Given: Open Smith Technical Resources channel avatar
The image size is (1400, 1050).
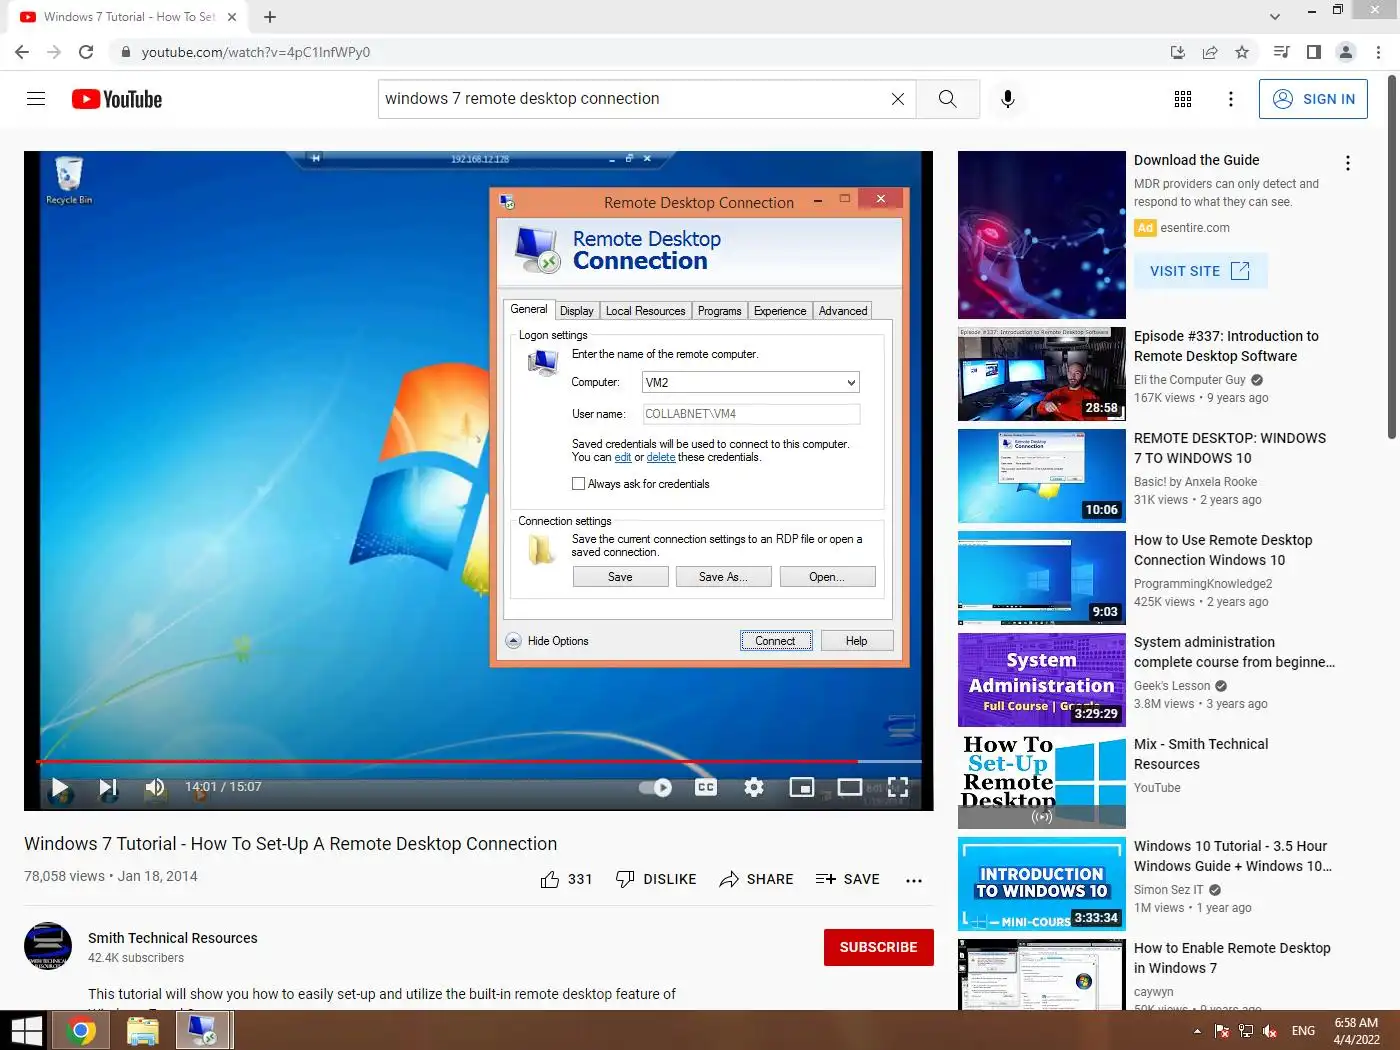Looking at the screenshot, I should (x=48, y=947).
